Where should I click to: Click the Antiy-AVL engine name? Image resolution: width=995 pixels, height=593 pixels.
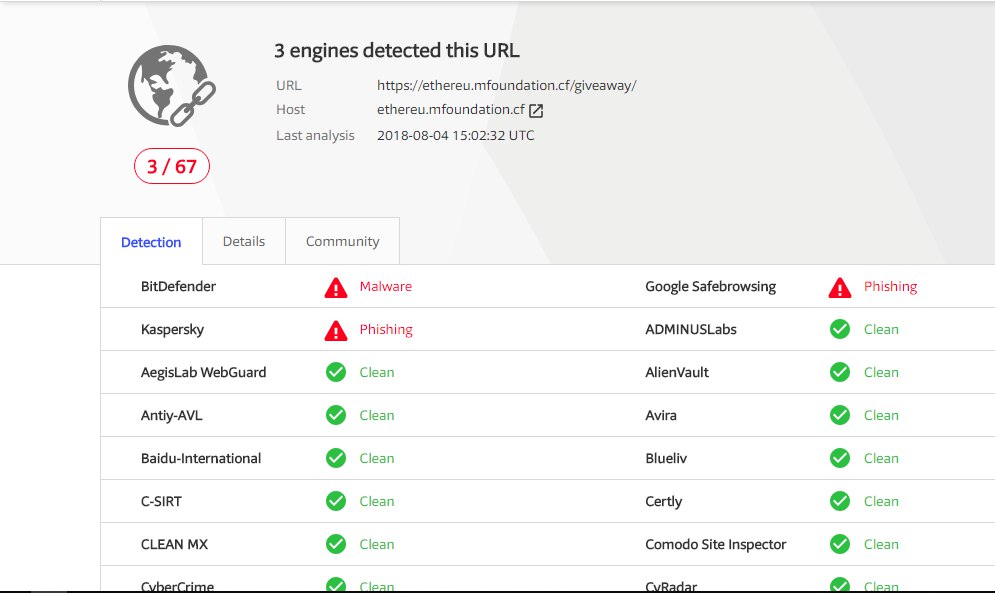coord(171,416)
